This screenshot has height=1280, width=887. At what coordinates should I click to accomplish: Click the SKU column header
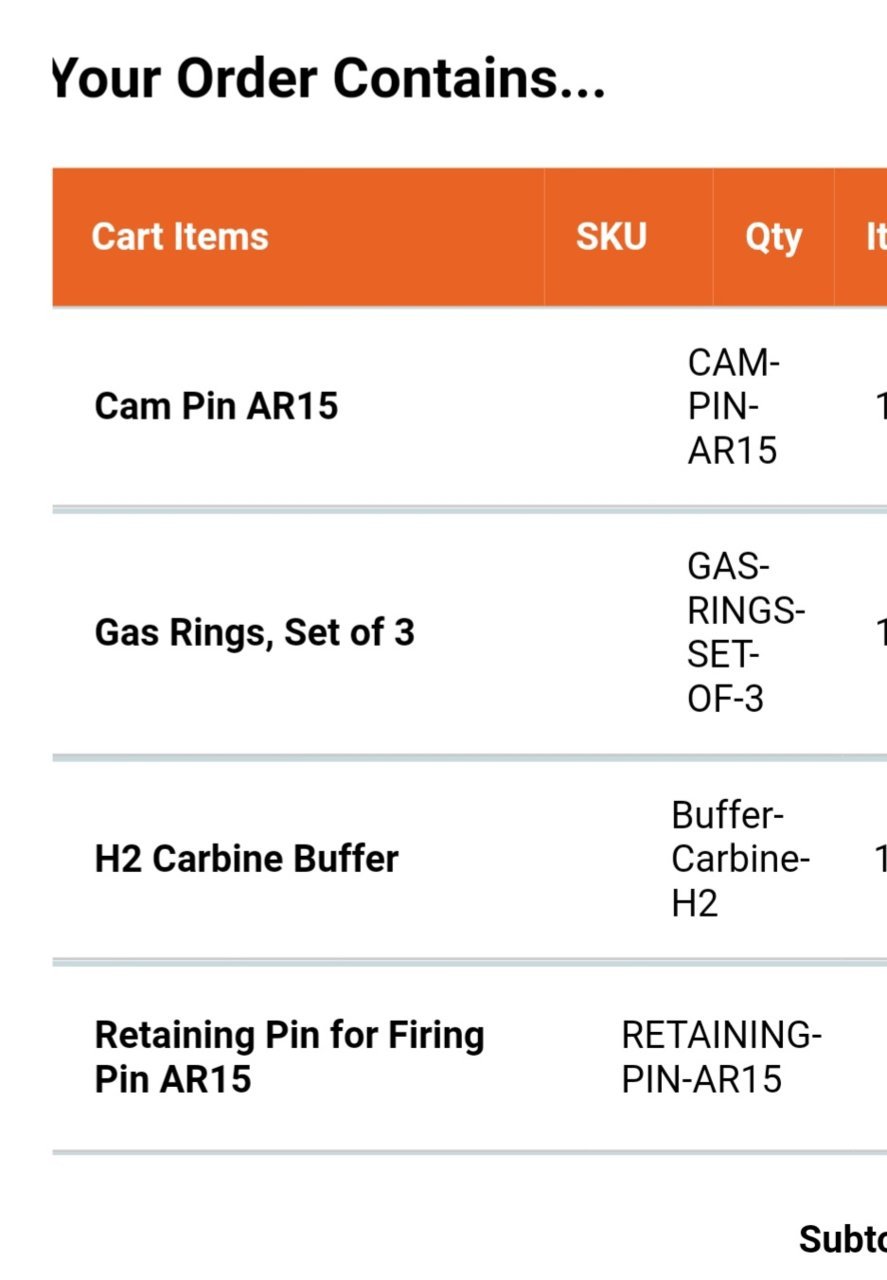pos(611,237)
